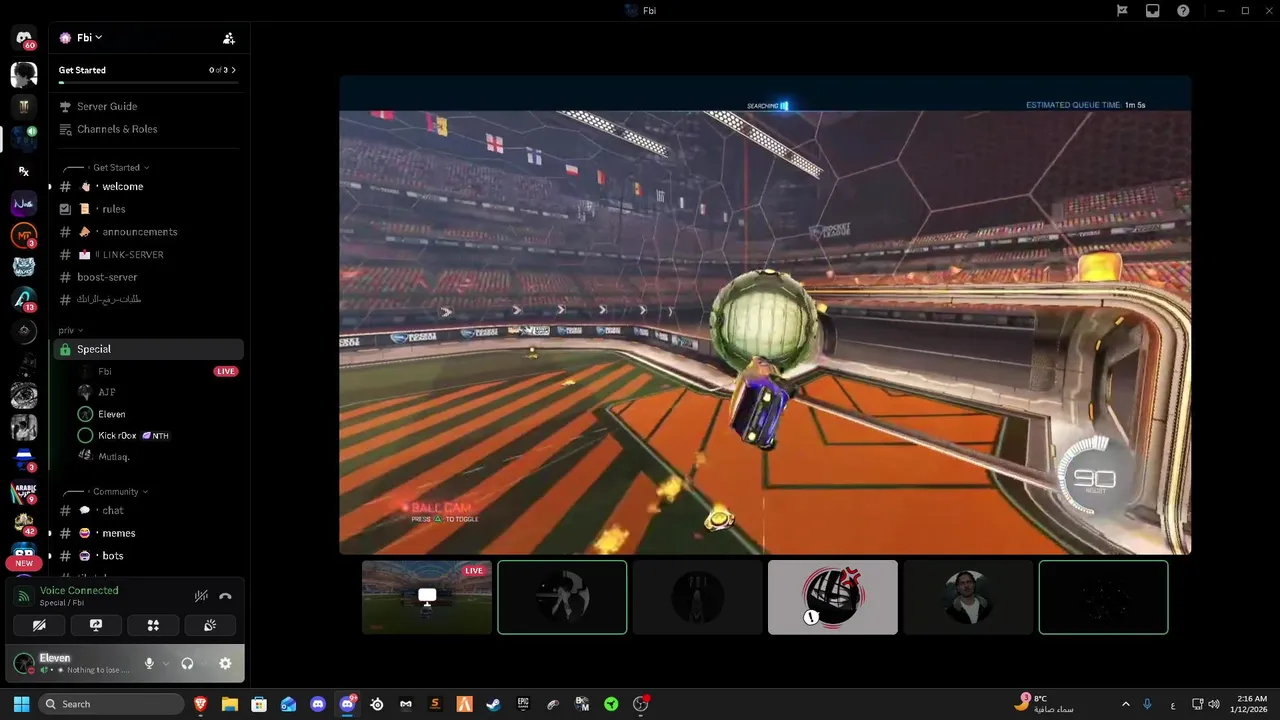The width and height of the screenshot is (1280, 720).
Task: Open the rules channel
Action: [148, 209]
